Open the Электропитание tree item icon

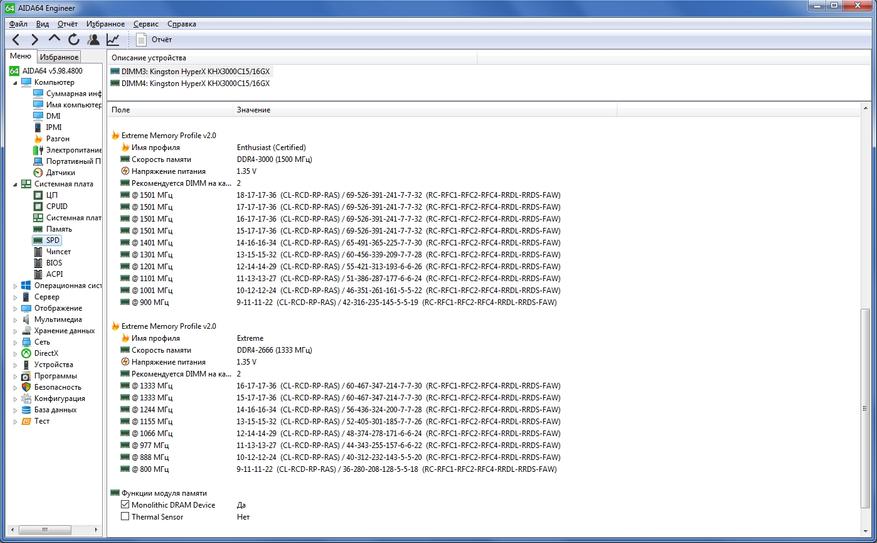(38, 150)
